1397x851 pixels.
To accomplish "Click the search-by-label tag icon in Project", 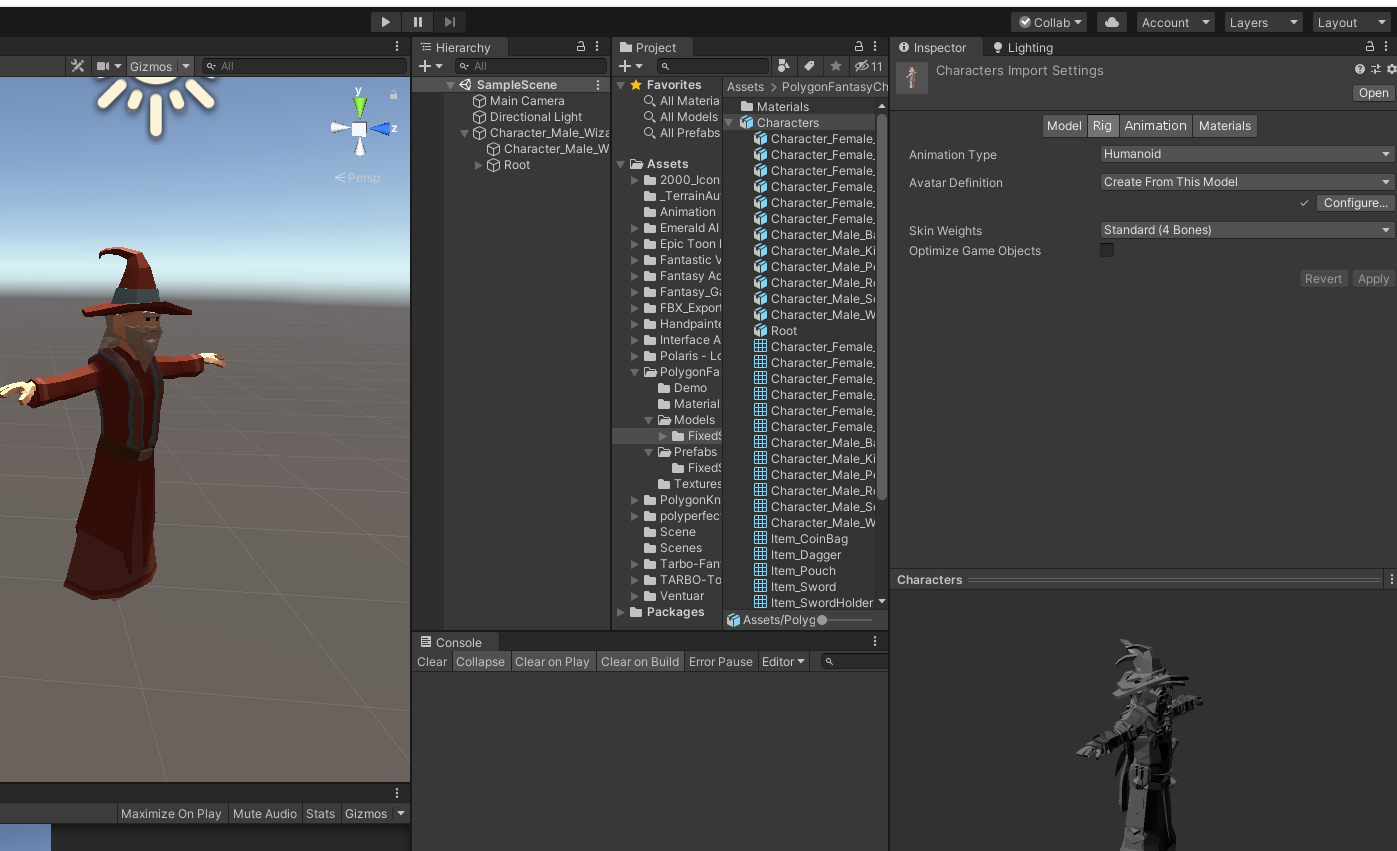I will click(808, 65).
